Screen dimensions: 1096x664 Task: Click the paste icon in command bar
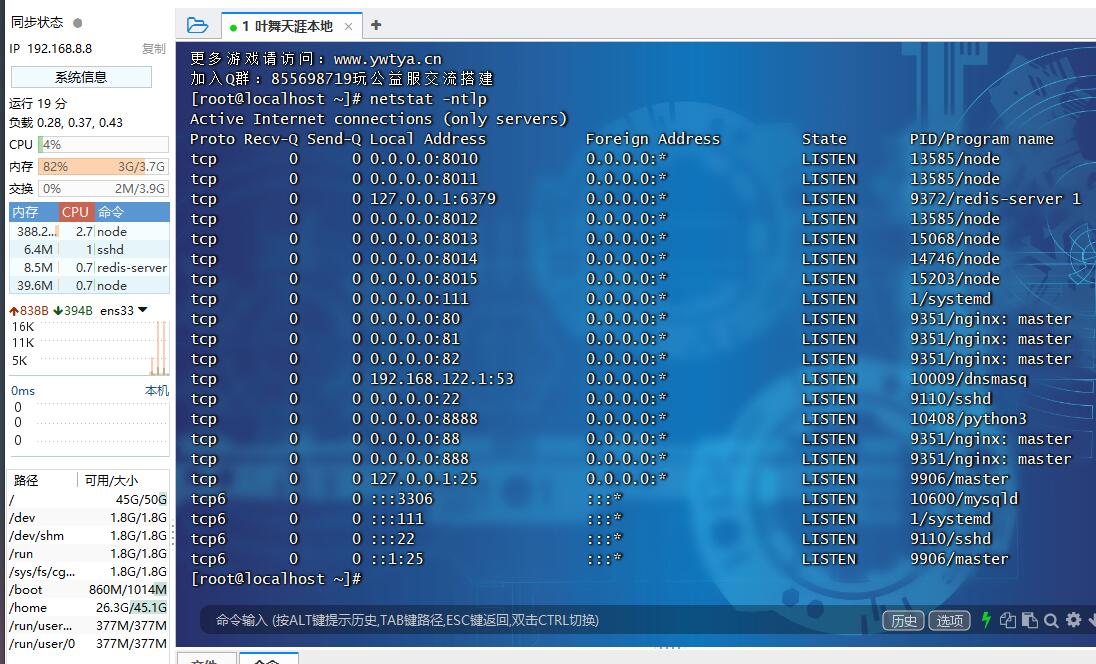point(1030,620)
